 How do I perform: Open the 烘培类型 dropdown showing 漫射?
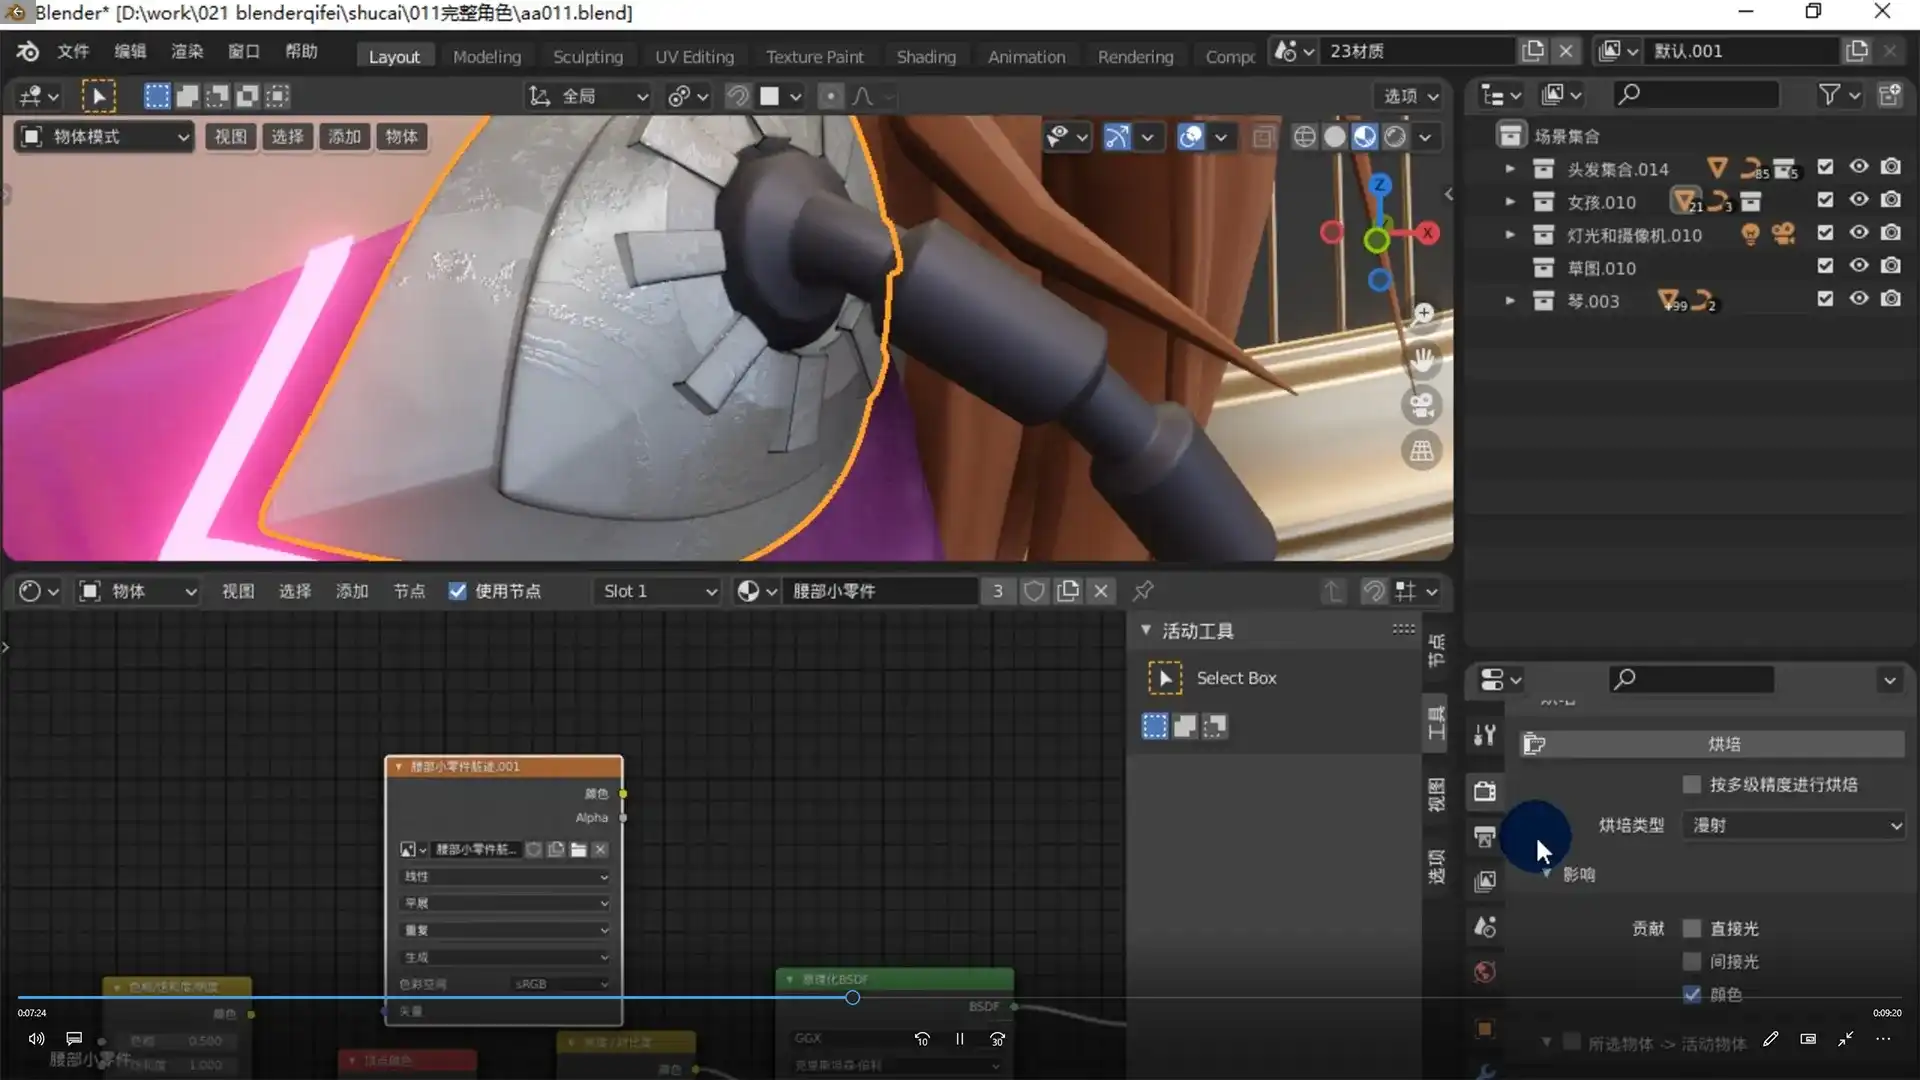click(x=1795, y=825)
